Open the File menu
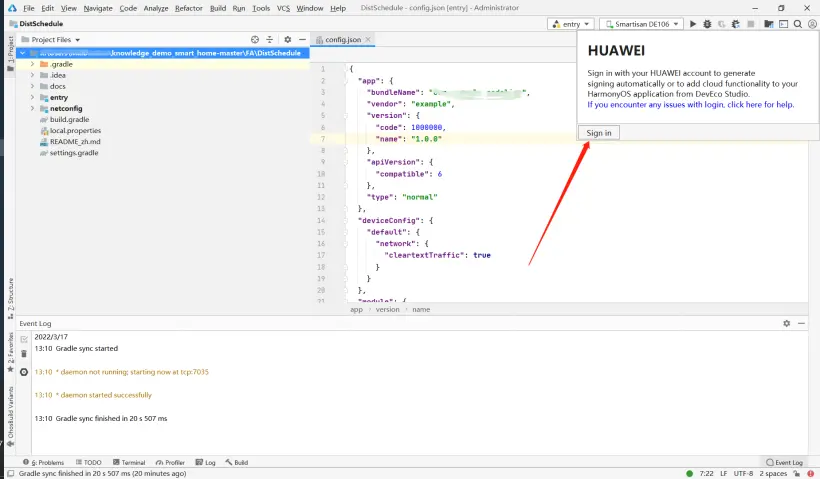 click(29, 8)
